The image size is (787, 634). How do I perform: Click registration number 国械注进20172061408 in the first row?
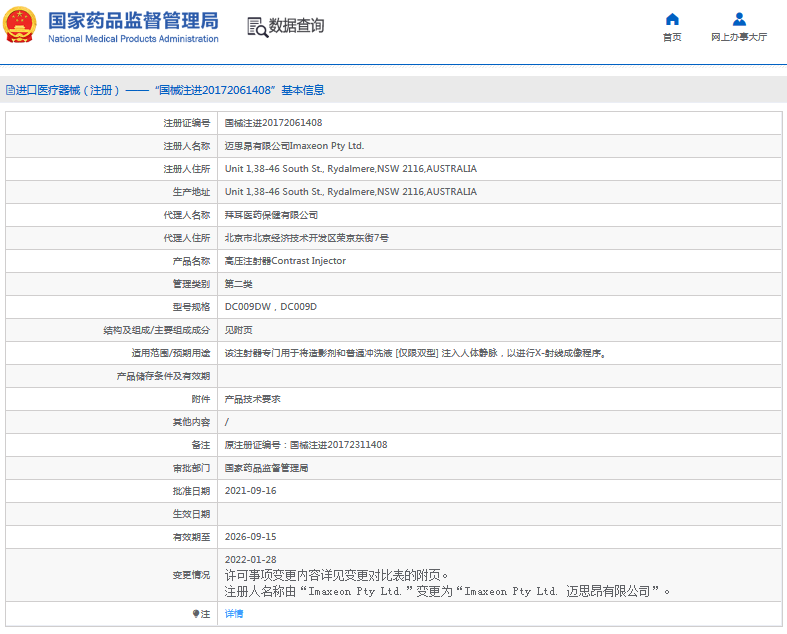tap(273, 122)
